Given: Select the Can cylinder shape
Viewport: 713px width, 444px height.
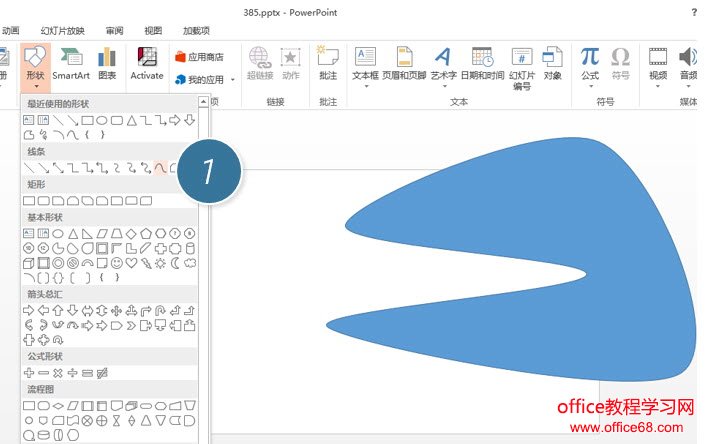Looking at the screenshot, I should pyautogui.click(x=190, y=248).
